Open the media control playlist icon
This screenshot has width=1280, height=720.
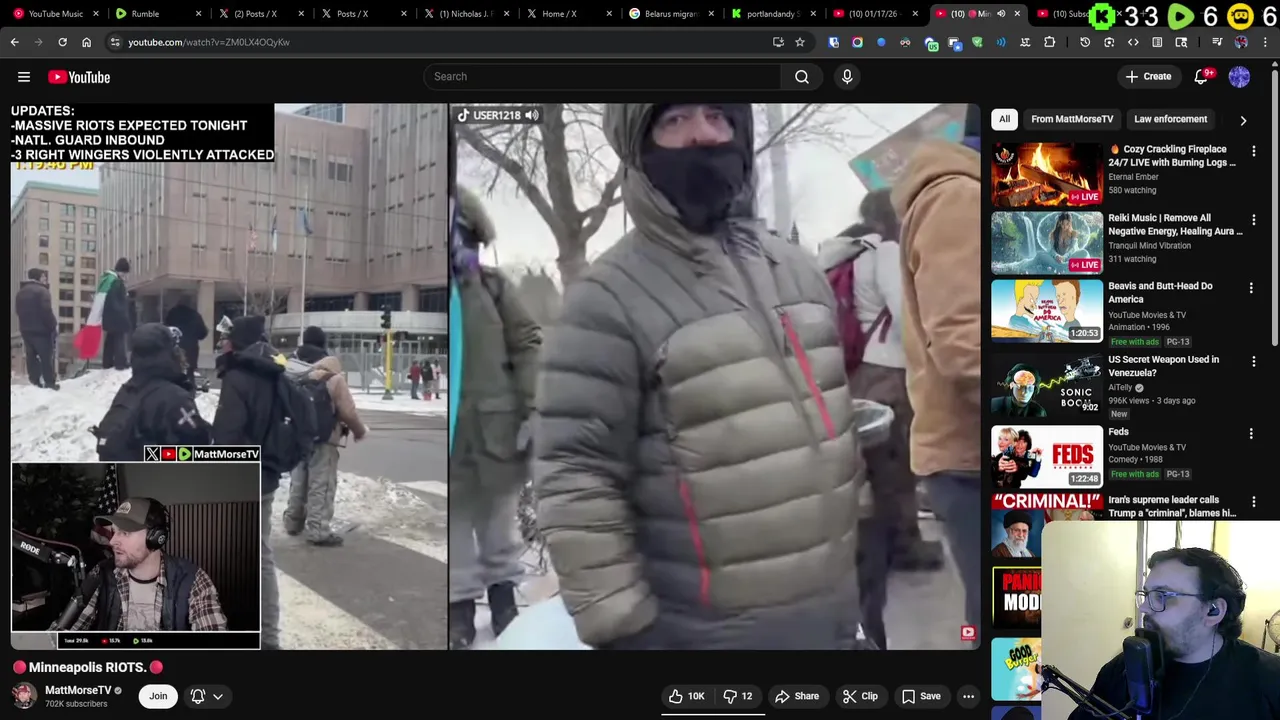coord(1217,42)
